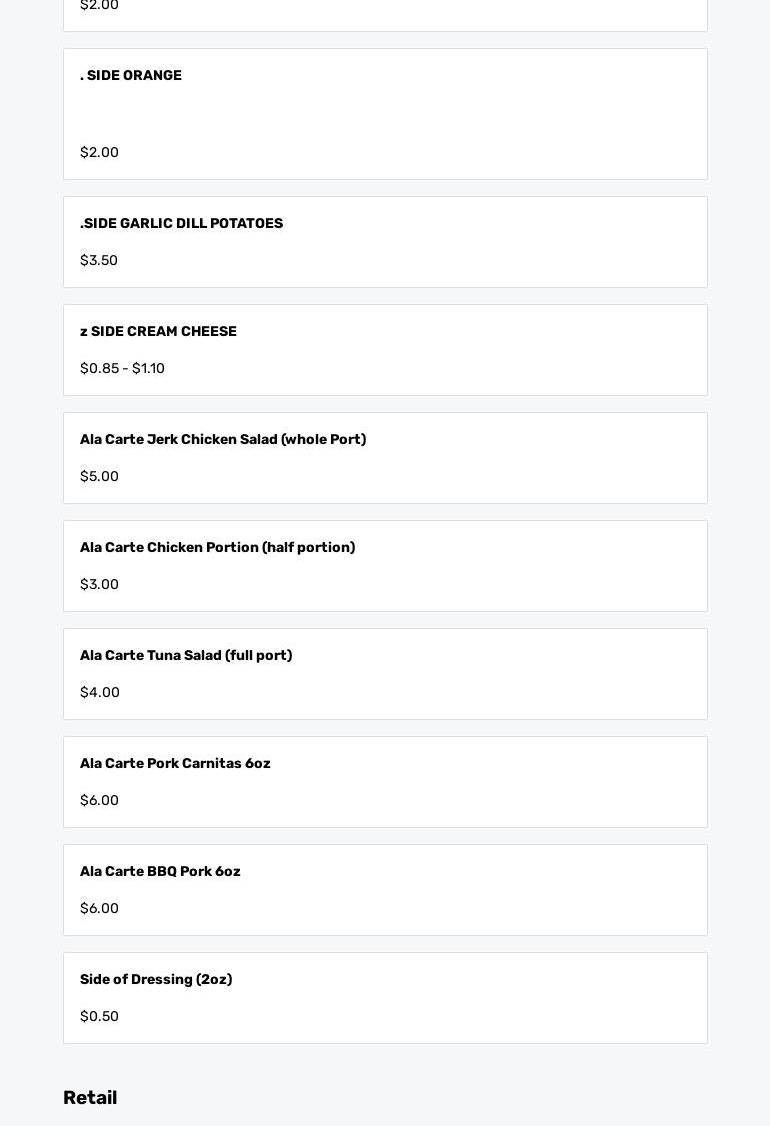Click the $4.00 Tuna Salad price
The image size is (770, 1126).
99,693
